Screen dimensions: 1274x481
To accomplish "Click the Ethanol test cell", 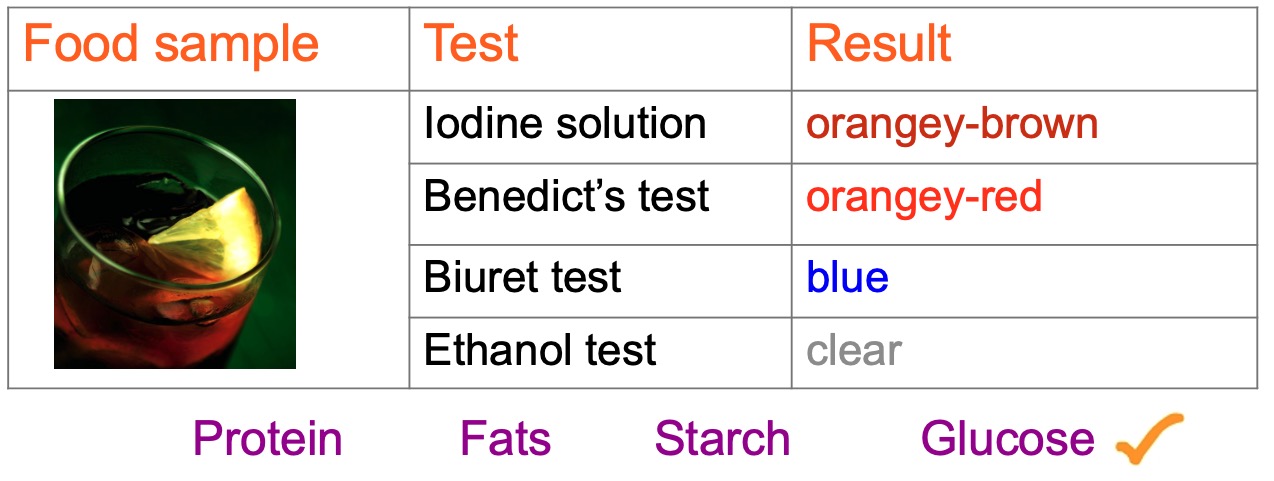I will point(540,351).
